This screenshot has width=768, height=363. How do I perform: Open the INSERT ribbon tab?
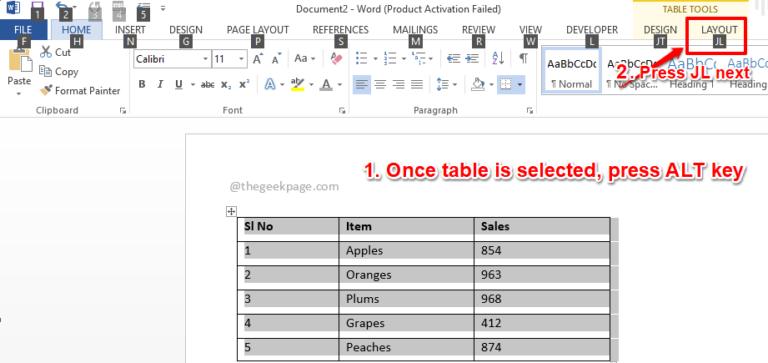(130, 30)
